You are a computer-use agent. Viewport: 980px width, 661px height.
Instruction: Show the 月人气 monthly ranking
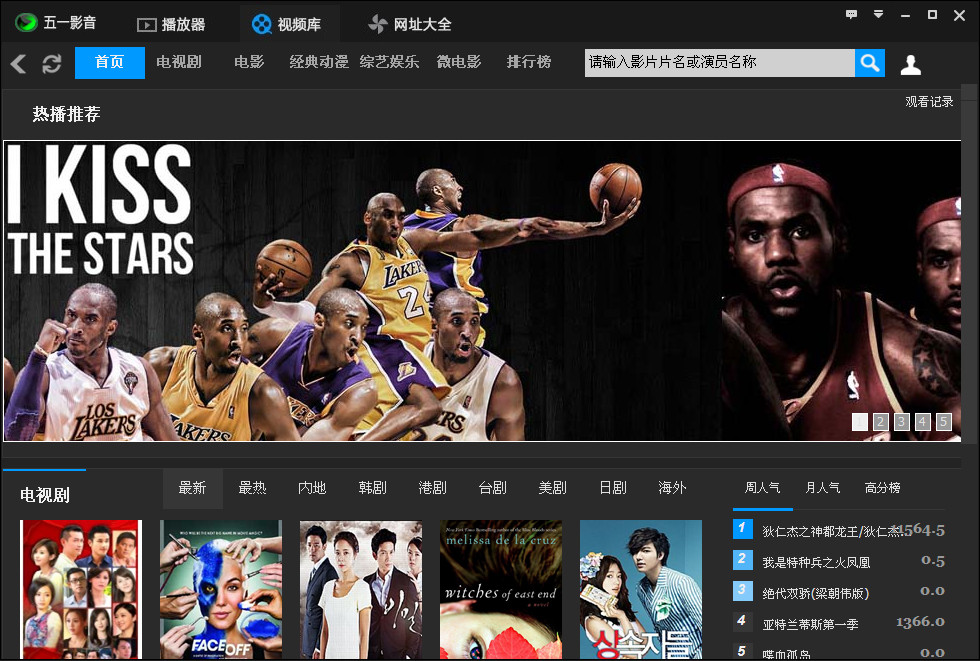pyautogui.click(x=822, y=488)
